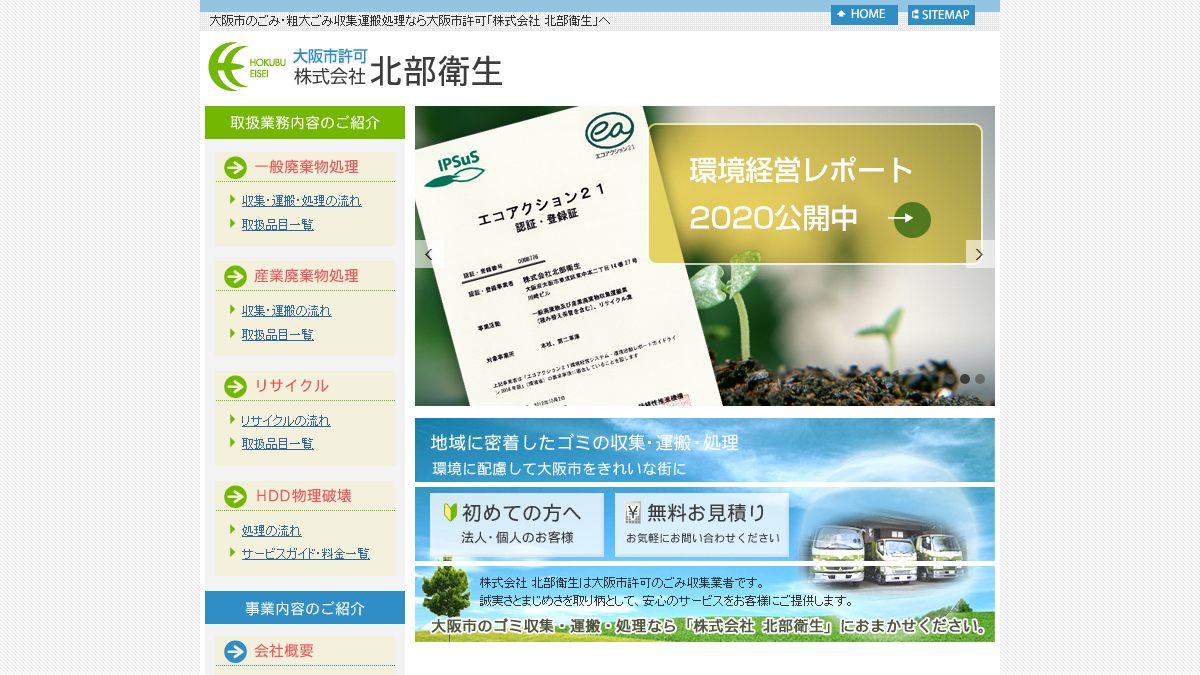Open 処理の流れ link

click(271, 530)
